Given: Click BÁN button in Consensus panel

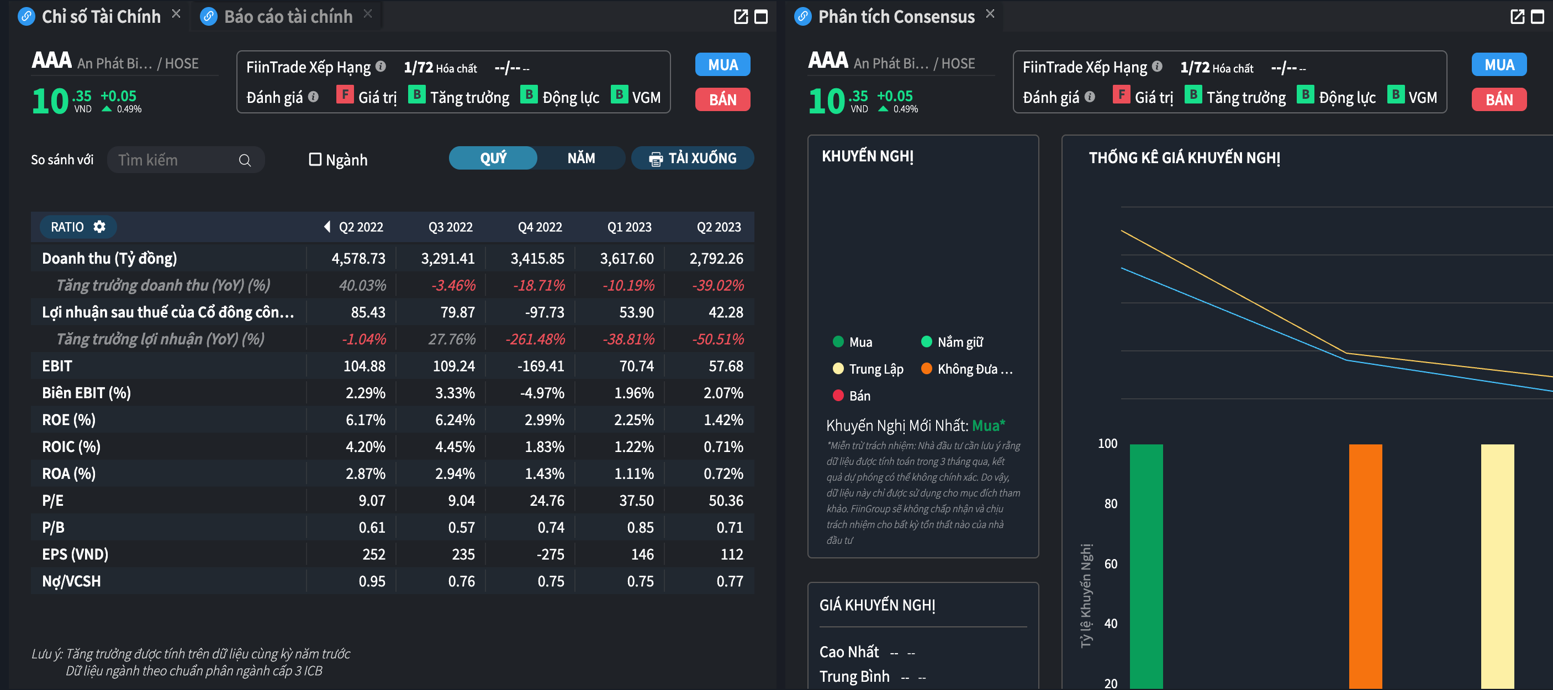Looking at the screenshot, I should 1499,99.
